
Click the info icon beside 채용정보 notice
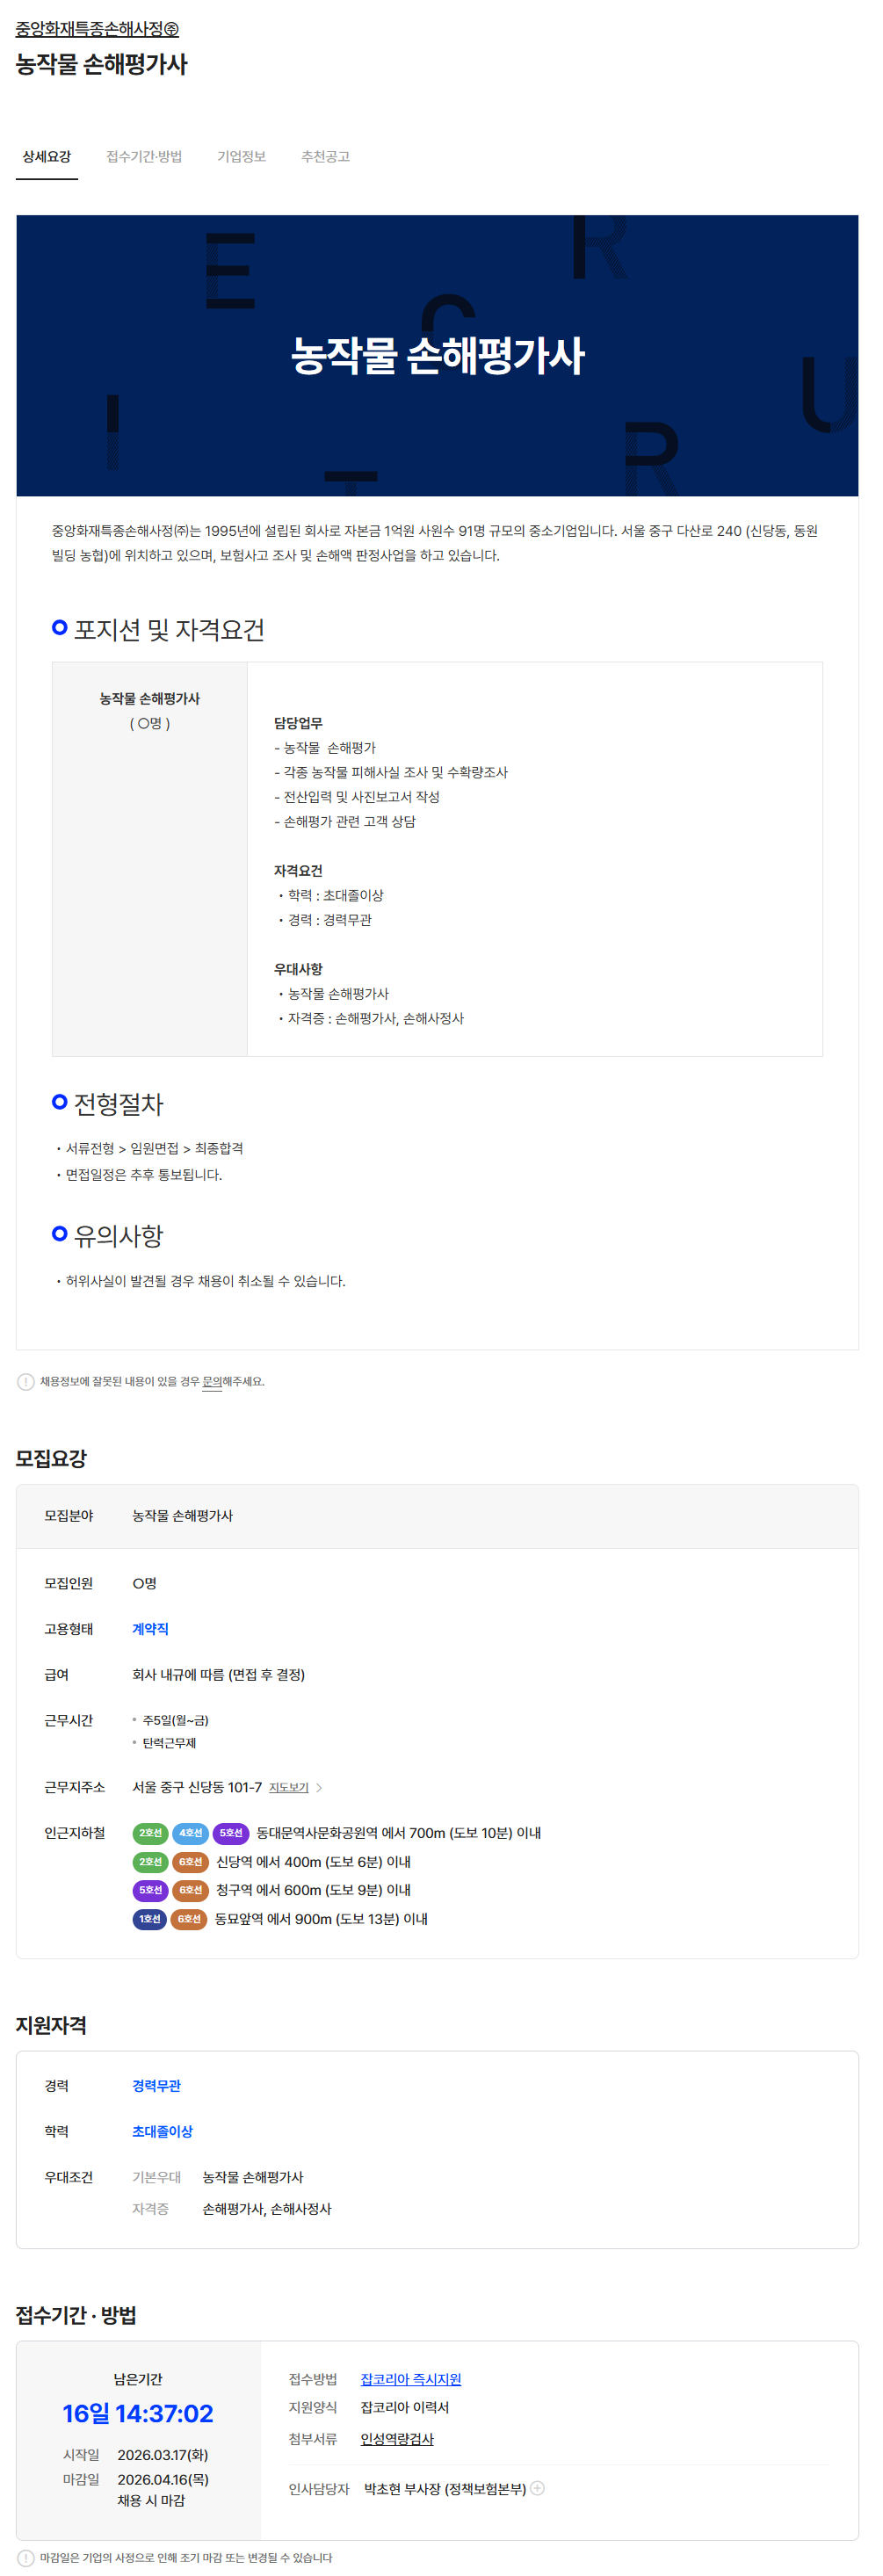coord(26,1381)
